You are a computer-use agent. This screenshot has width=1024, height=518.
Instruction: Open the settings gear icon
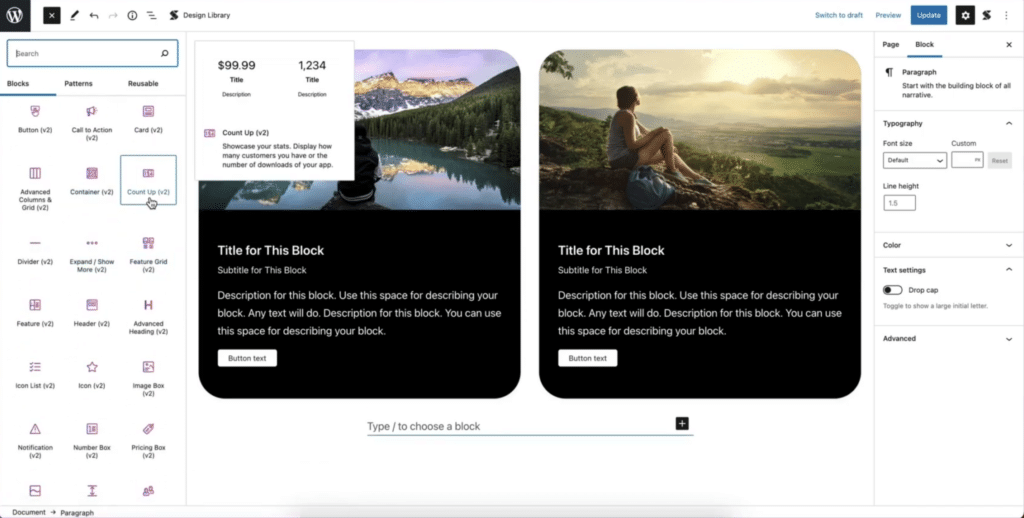pyautogui.click(x=965, y=15)
